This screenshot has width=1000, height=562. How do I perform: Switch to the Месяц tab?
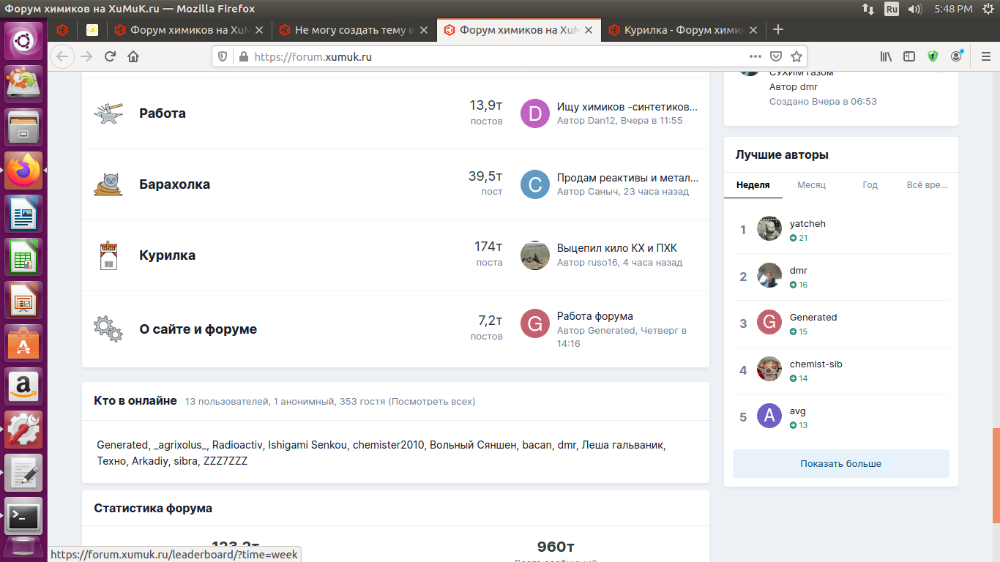click(x=811, y=185)
